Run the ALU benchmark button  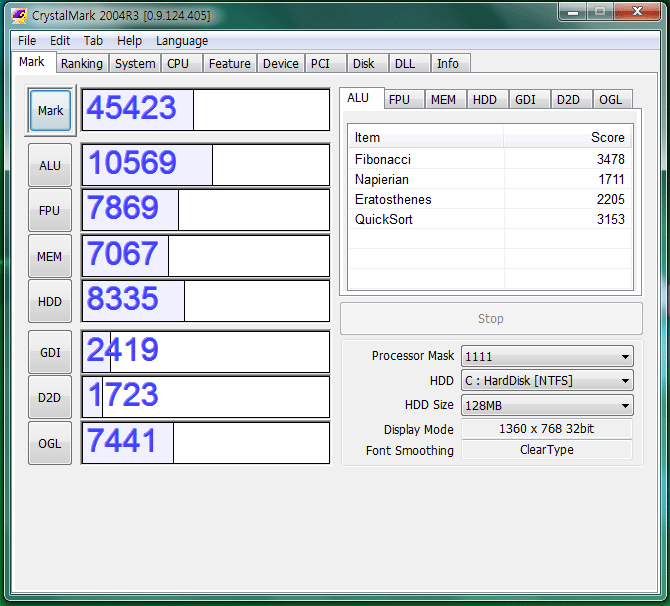point(50,165)
